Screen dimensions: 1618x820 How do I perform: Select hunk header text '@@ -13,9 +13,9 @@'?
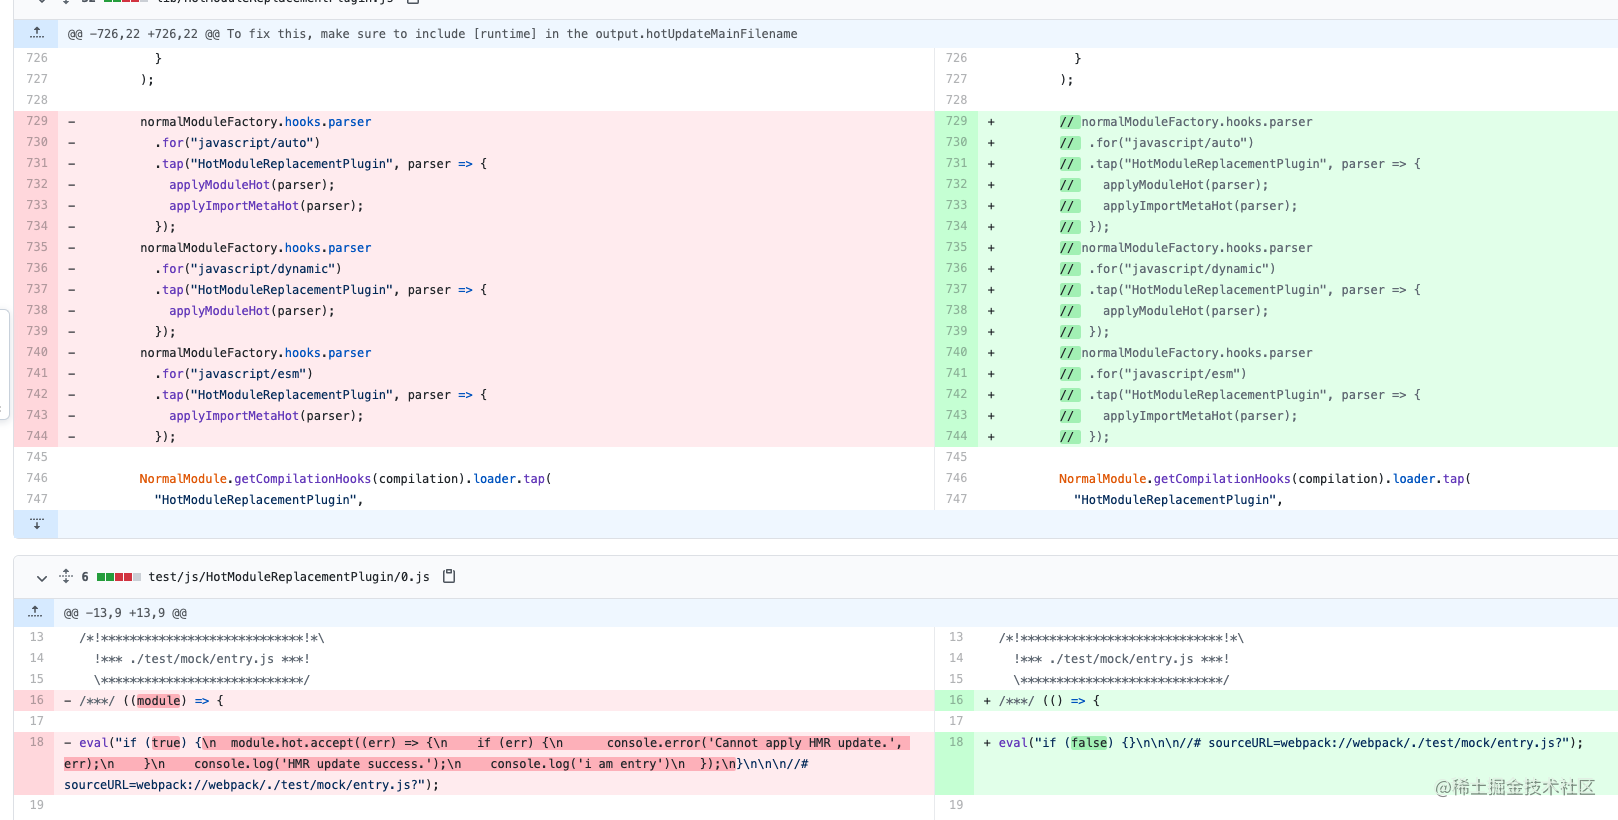pyautogui.click(x=125, y=613)
